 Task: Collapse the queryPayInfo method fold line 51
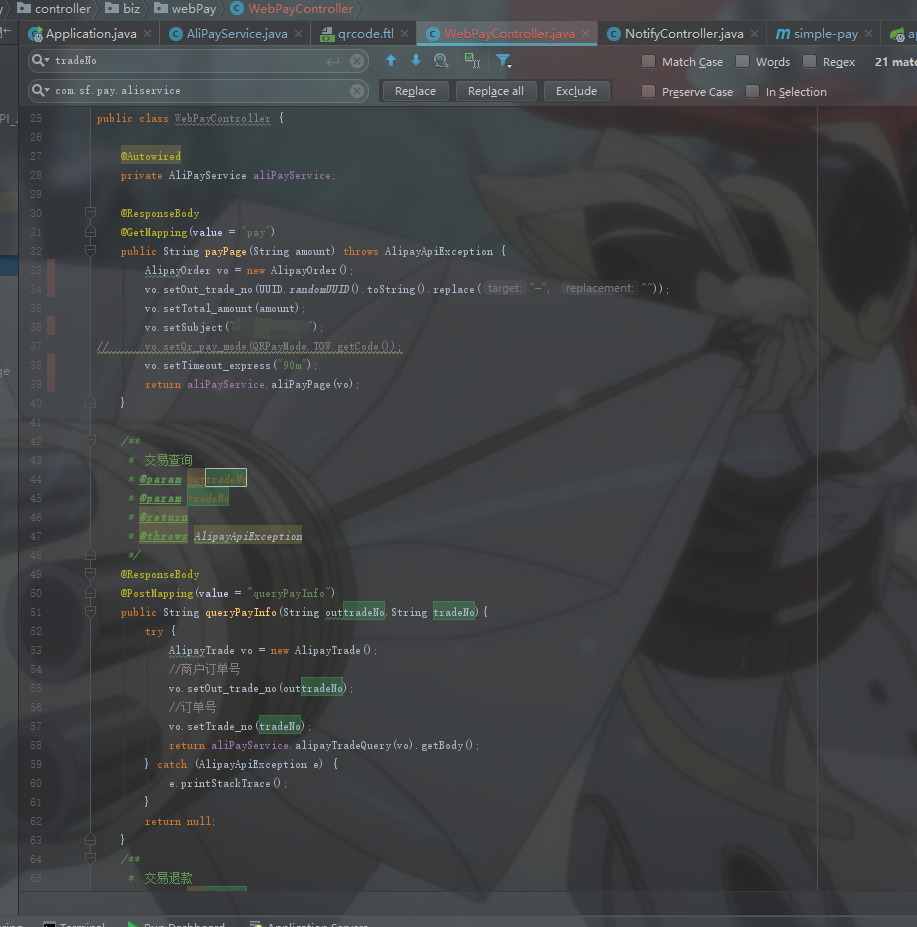click(x=90, y=612)
